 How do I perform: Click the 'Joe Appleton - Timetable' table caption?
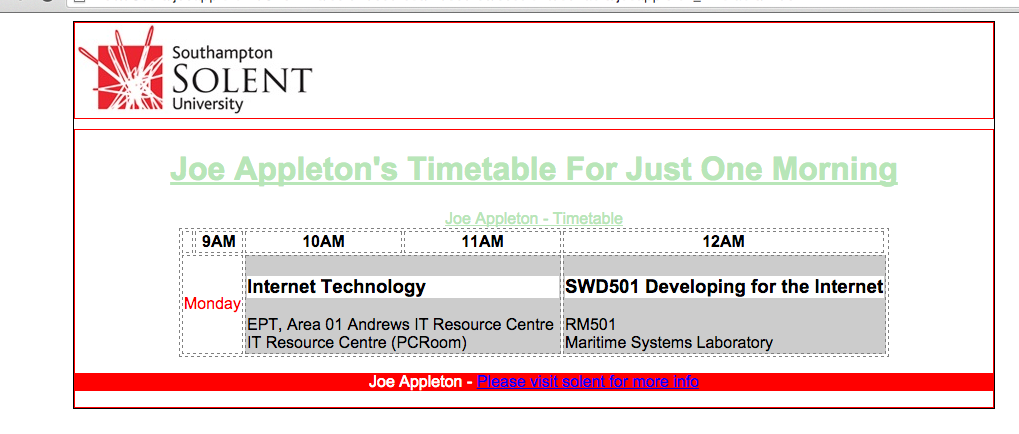[x=533, y=218]
